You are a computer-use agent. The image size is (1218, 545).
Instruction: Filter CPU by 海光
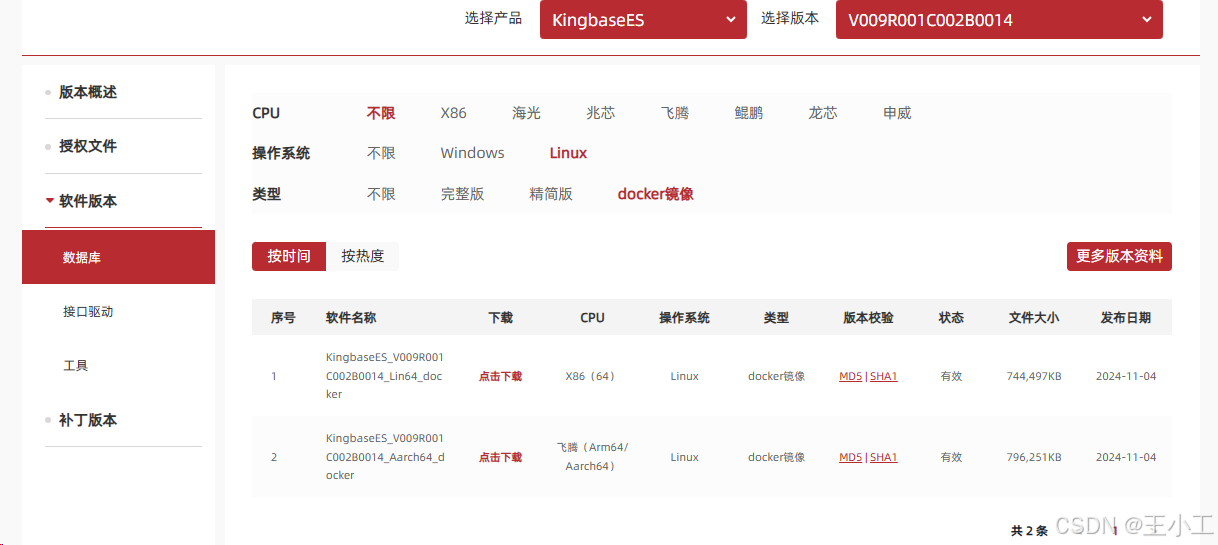[x=527, y=113]
